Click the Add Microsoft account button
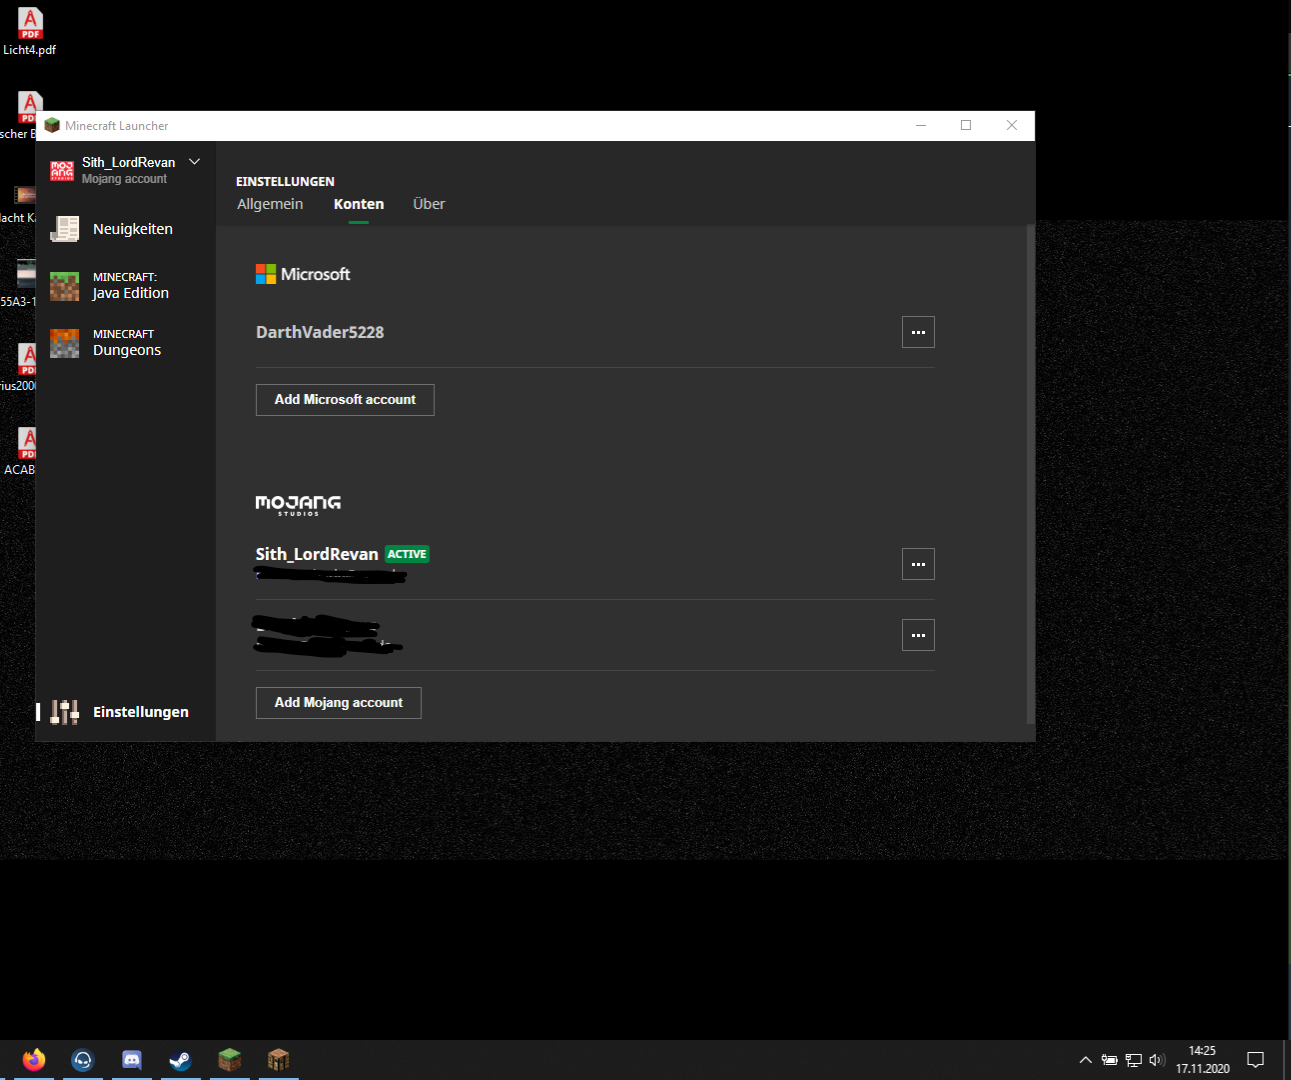The height and width of the screenshot is (1080, 1291). [345, 400]
